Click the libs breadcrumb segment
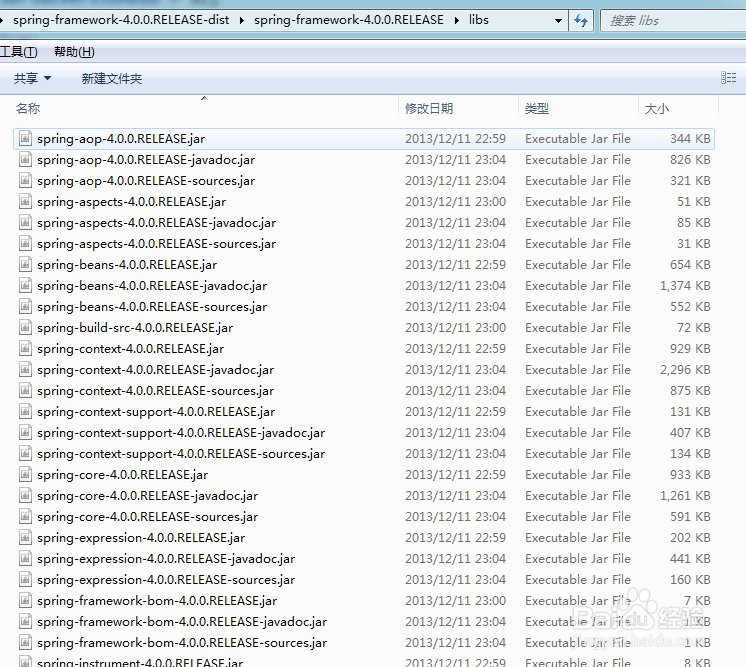 click(479, 20)
